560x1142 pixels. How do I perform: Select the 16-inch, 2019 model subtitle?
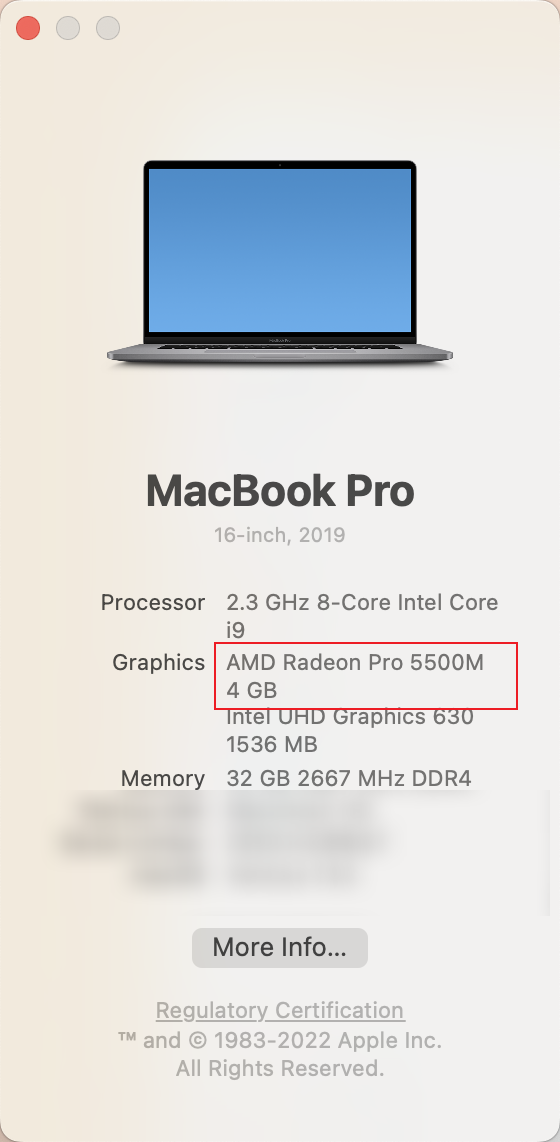(280, 535)
